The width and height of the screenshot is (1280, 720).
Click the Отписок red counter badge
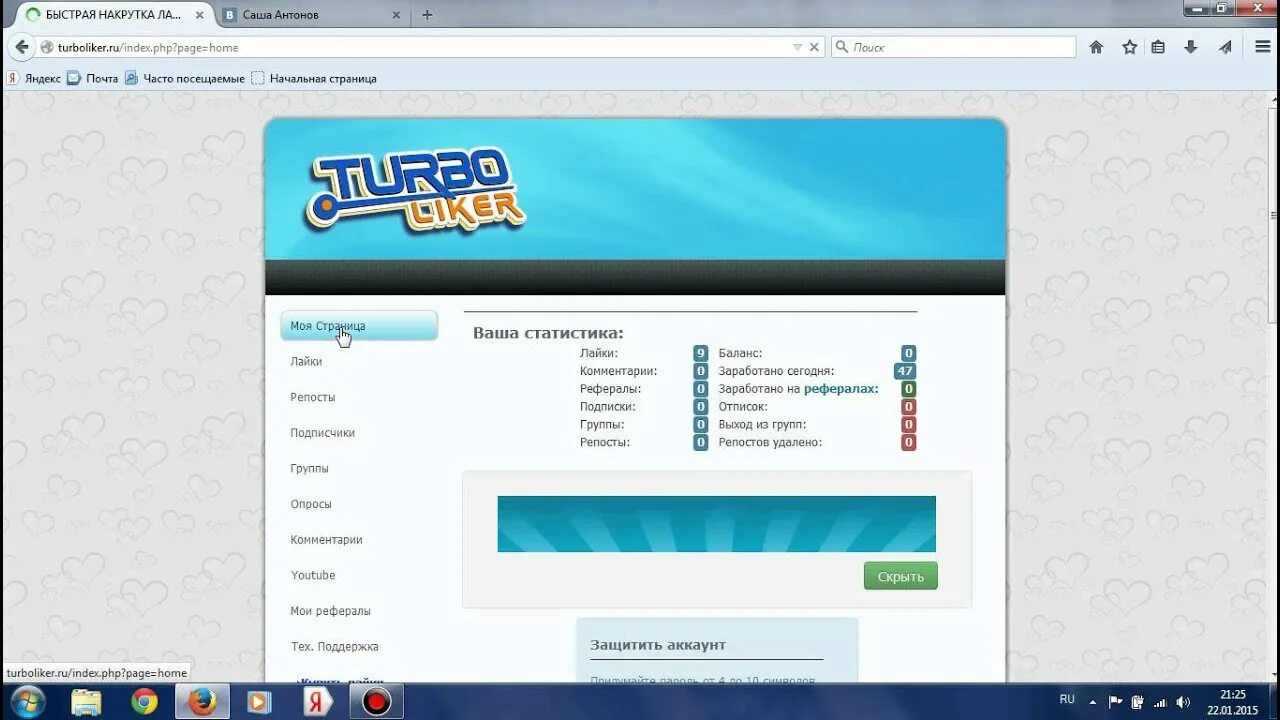(x=908, y=407)
